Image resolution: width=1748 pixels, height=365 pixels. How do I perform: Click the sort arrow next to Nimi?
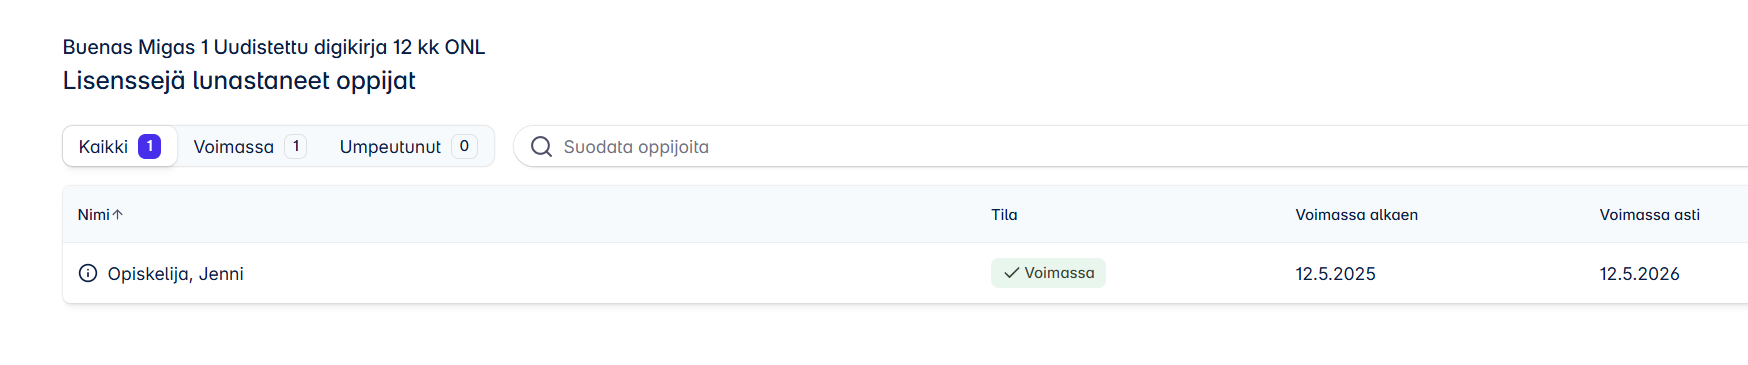pyautogui.click(x=118, y=215)
